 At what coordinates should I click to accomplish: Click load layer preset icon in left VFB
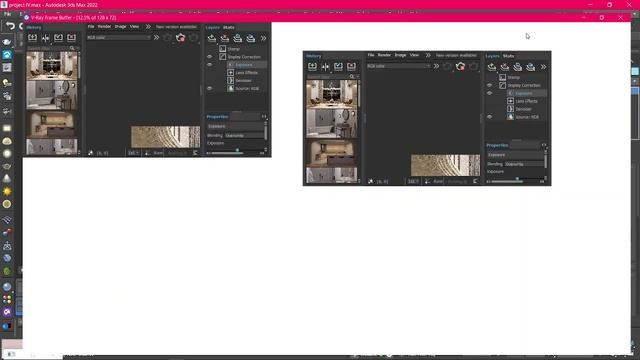pyautogui.click(x=251, y=38)
